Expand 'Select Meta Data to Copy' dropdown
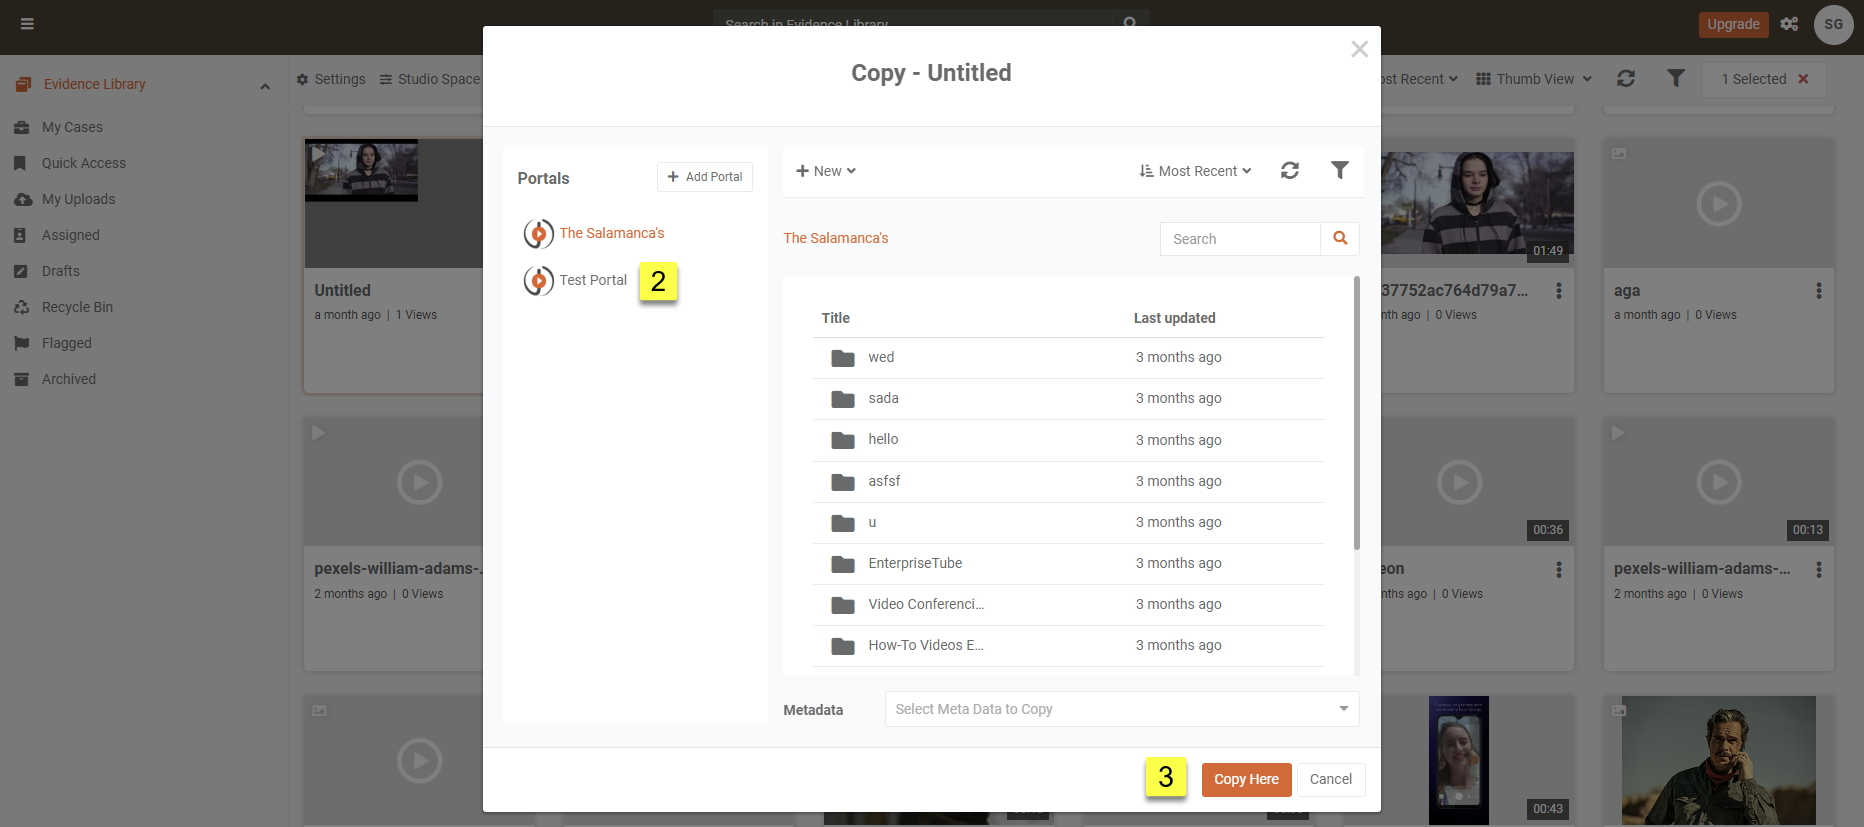1864x827 pixels. click(x=1121, y=709)
